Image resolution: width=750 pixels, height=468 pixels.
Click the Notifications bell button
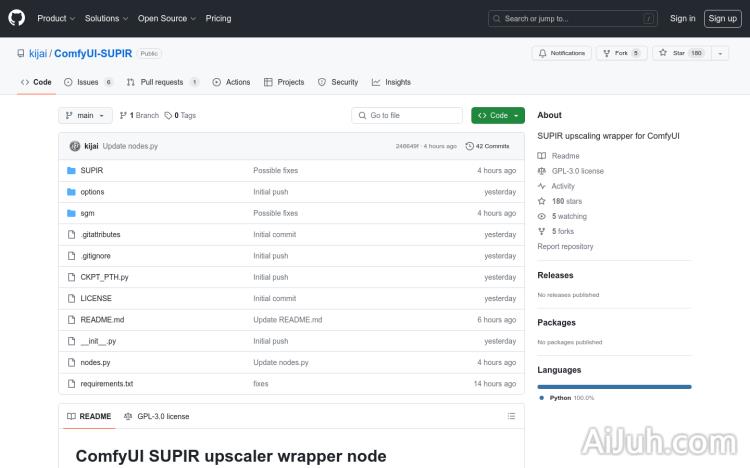click(x=561, y=53)
